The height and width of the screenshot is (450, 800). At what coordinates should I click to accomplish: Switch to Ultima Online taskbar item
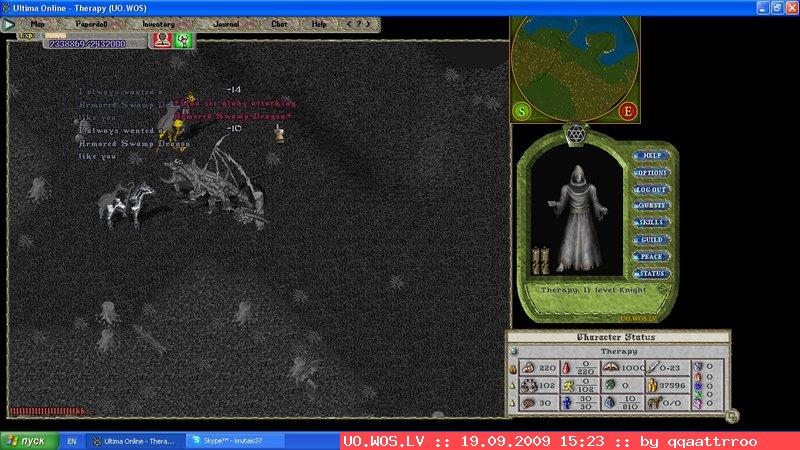[135, 441]
